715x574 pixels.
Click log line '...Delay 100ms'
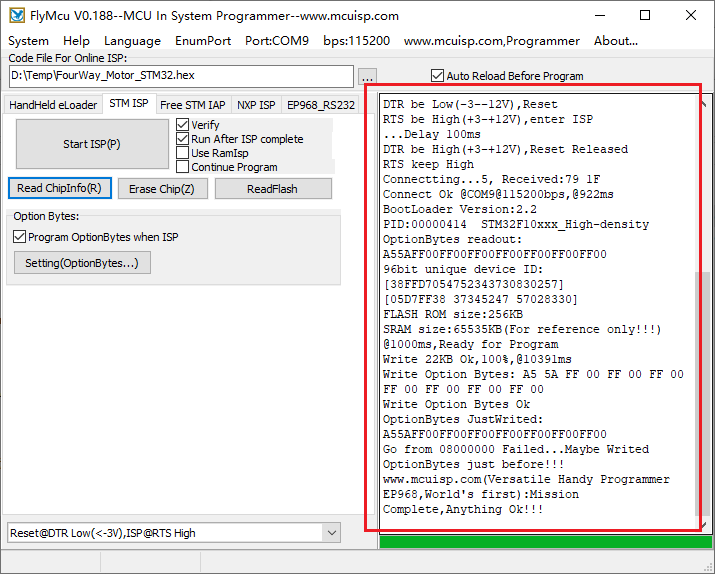pos(431,134)
